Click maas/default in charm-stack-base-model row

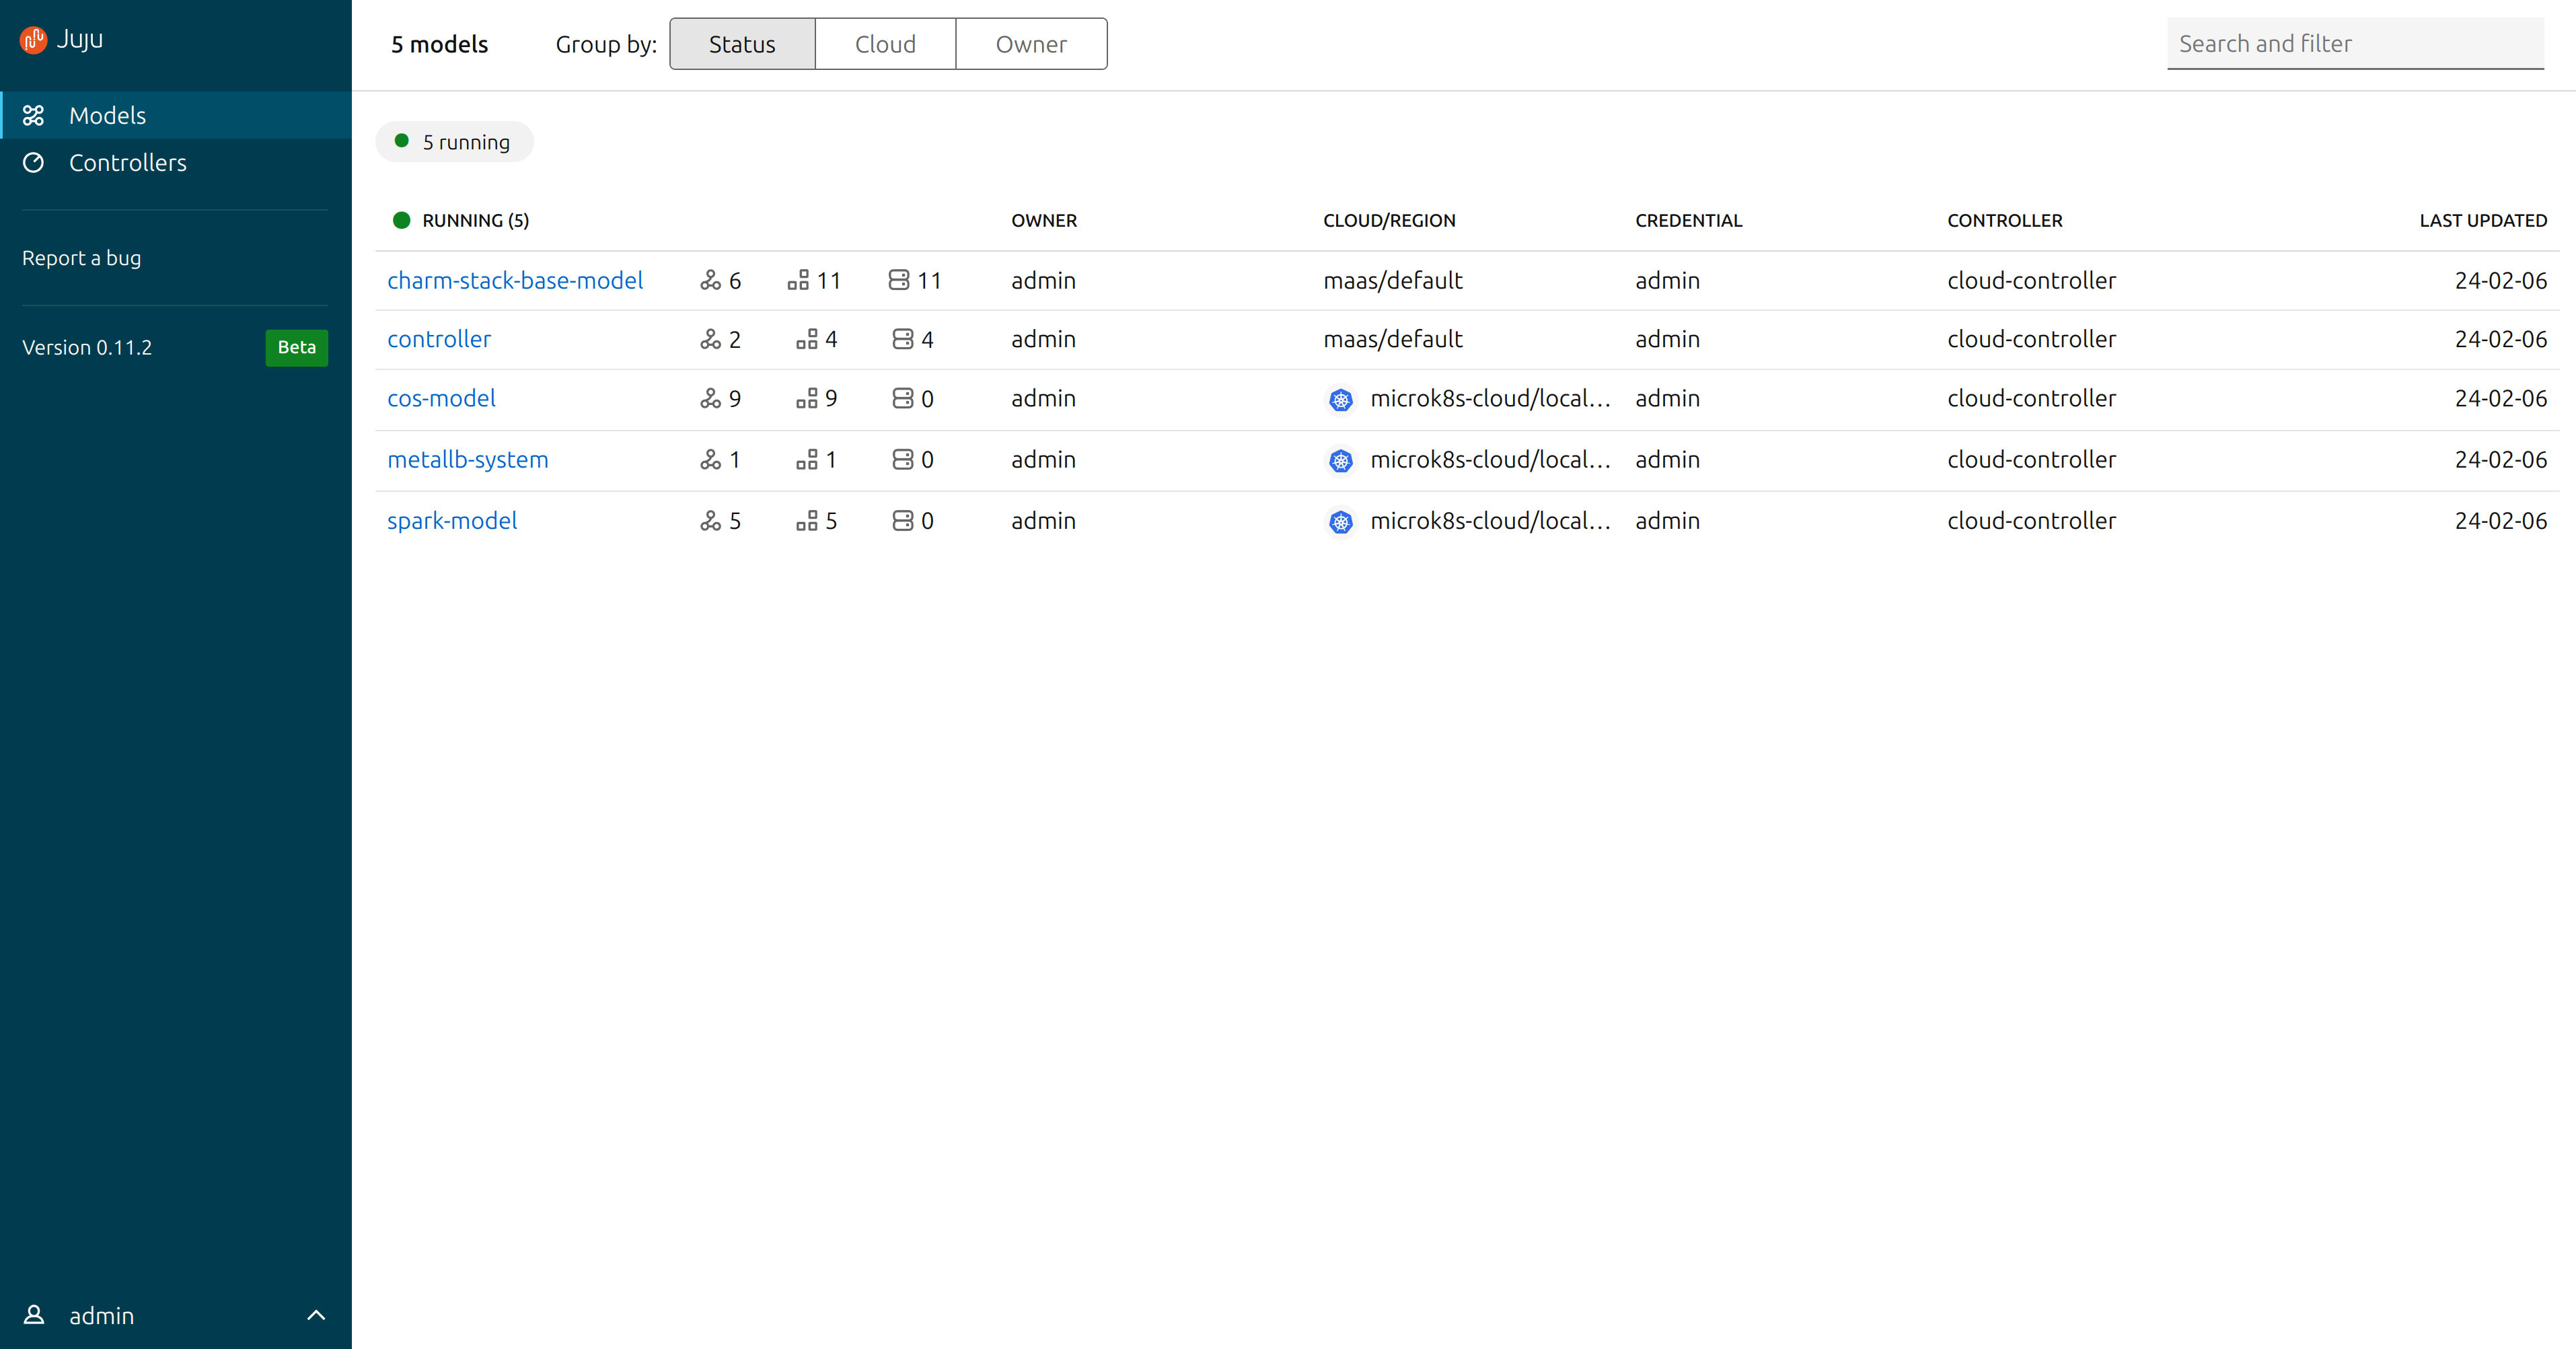[x=1392, y=280]
